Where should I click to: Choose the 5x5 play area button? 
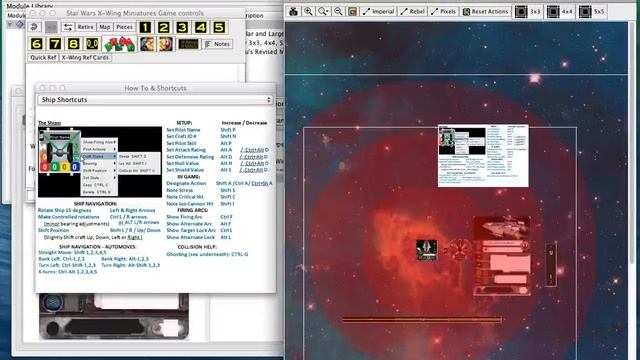(x=591, y=11)
